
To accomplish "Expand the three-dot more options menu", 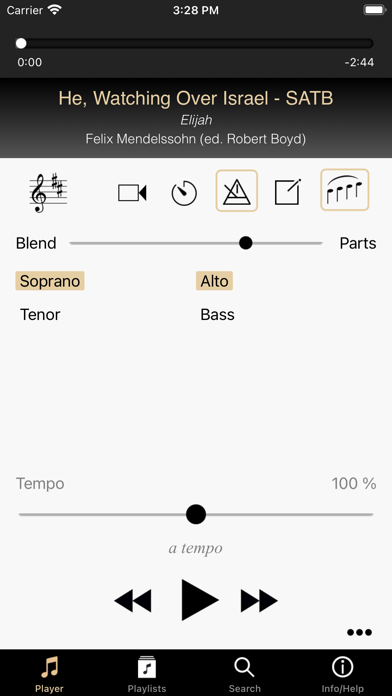I will point(359,632).
